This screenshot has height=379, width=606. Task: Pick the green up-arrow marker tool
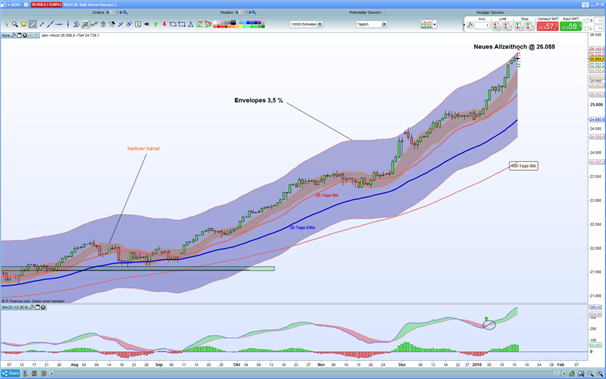(156, 24)
